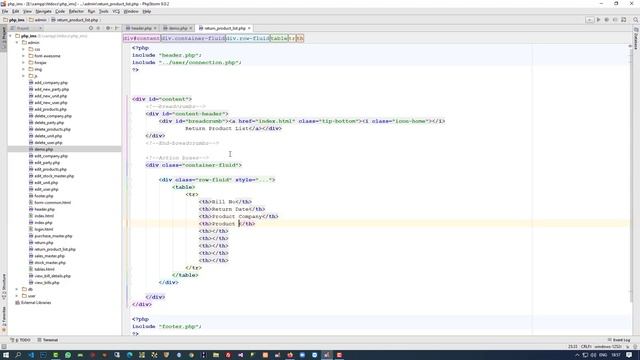
Task: Expand the user folder
Action: coord(17,296)
